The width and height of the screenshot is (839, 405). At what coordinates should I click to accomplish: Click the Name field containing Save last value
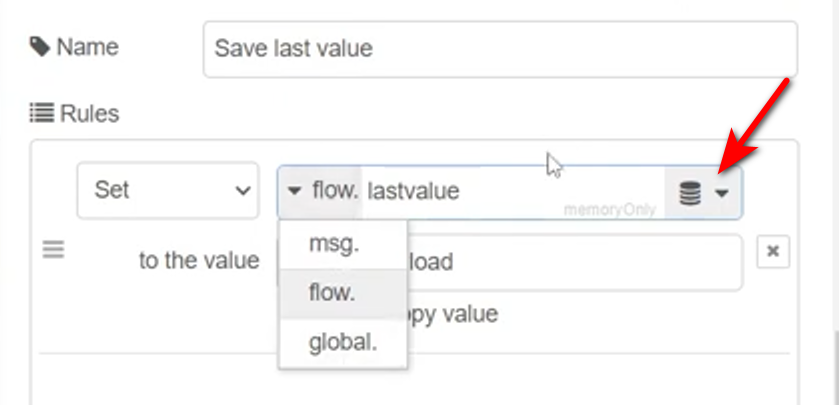(x=500, y=49)
